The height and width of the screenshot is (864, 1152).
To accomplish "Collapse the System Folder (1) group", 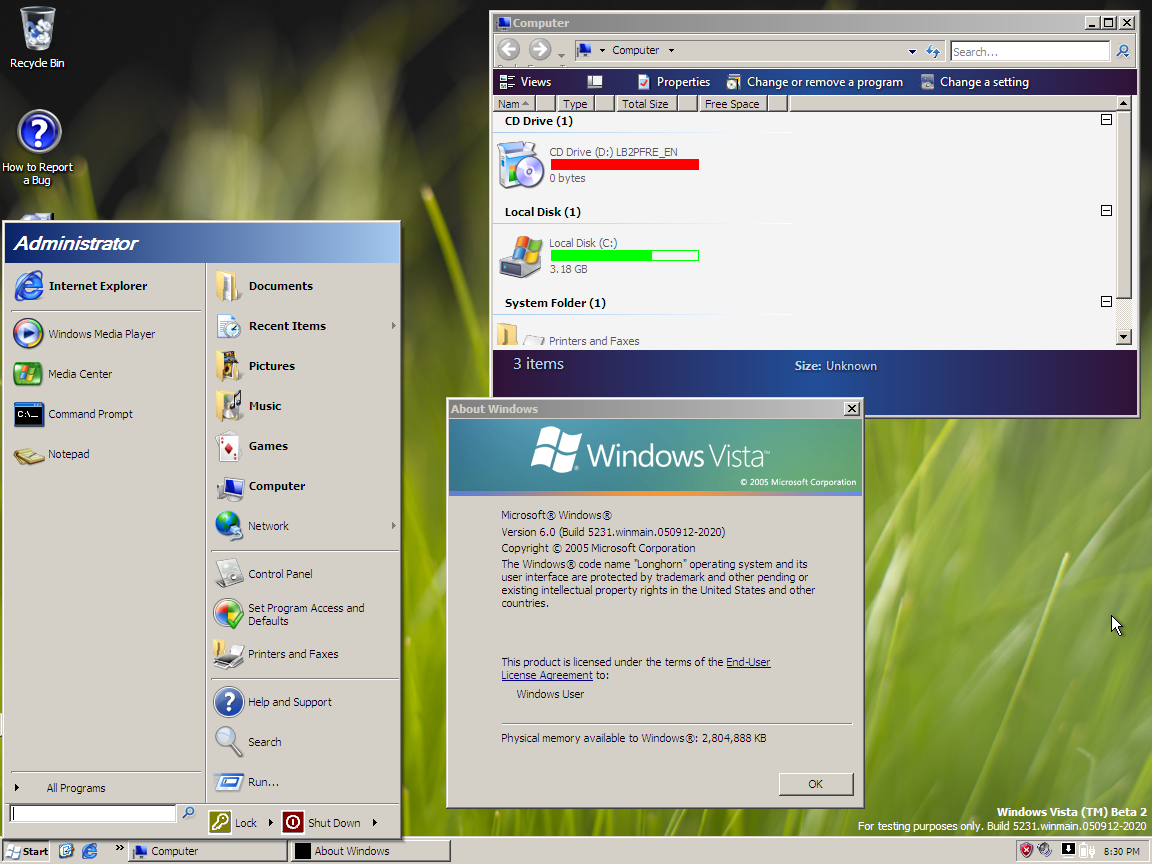I will click(1106, 301).
